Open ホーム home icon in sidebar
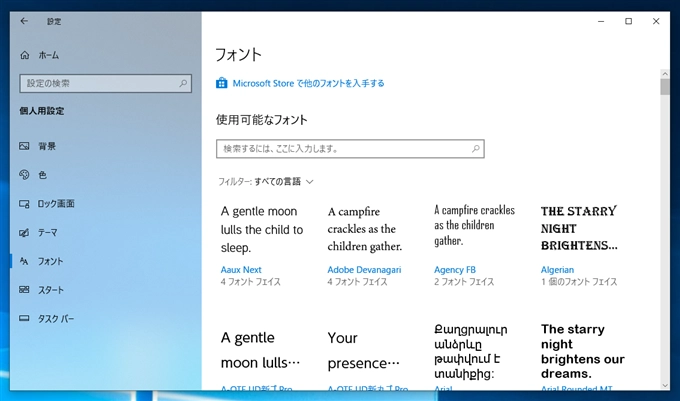Image resolution: width=680 pixels, height=401 pixels. tap(25, 55)
